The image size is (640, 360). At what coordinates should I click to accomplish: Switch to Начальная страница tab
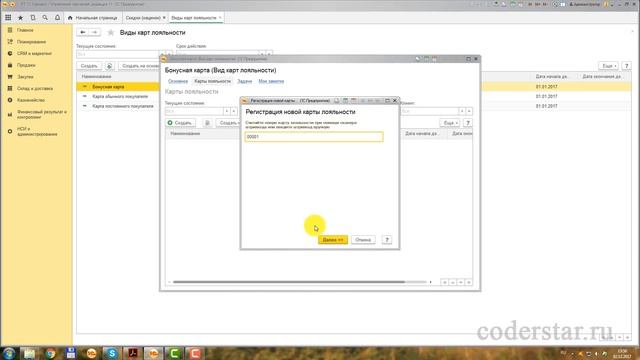coord(93,18)
